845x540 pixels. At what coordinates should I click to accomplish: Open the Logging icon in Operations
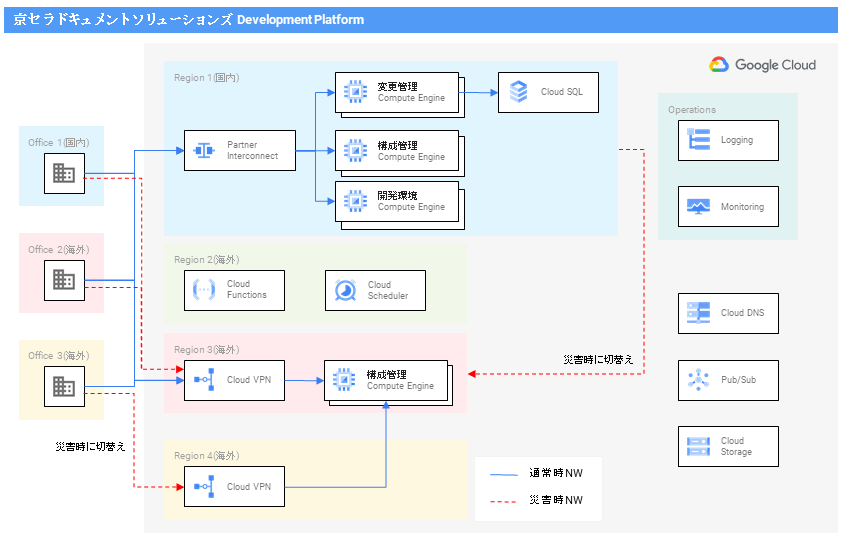point(698,140)
